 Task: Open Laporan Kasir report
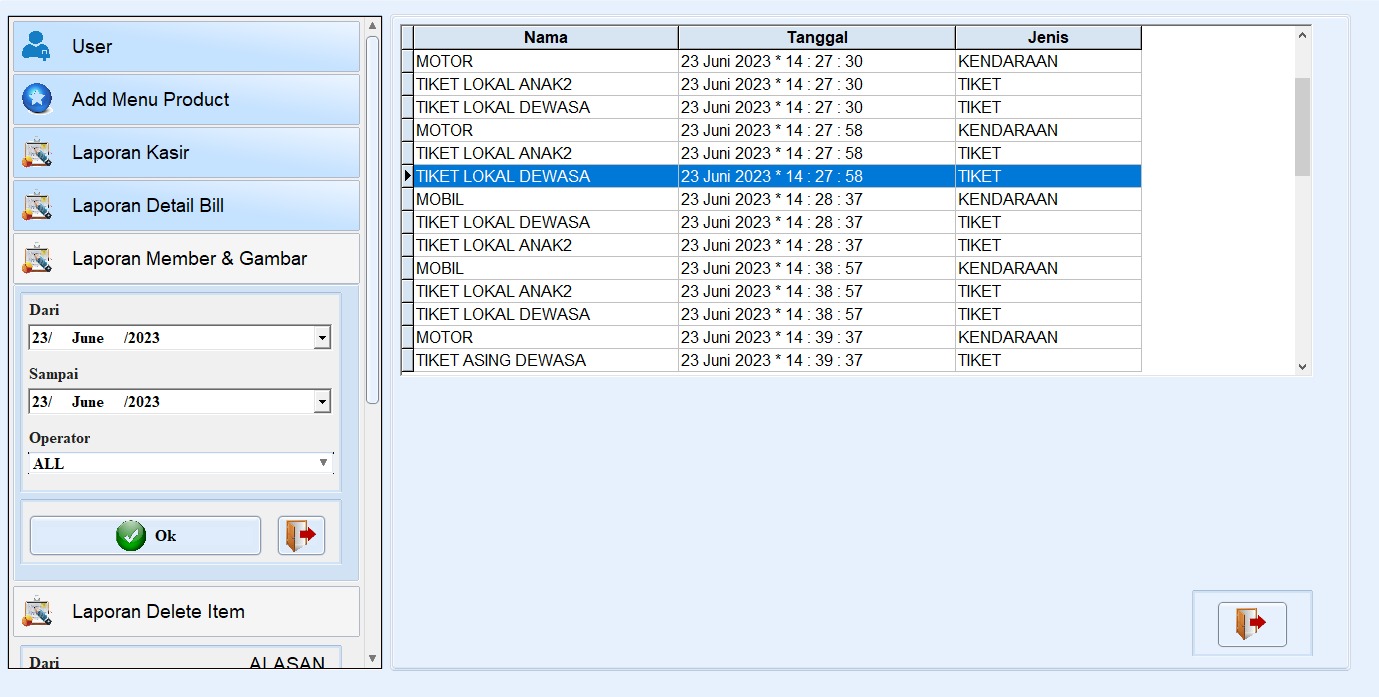point(186,152)
